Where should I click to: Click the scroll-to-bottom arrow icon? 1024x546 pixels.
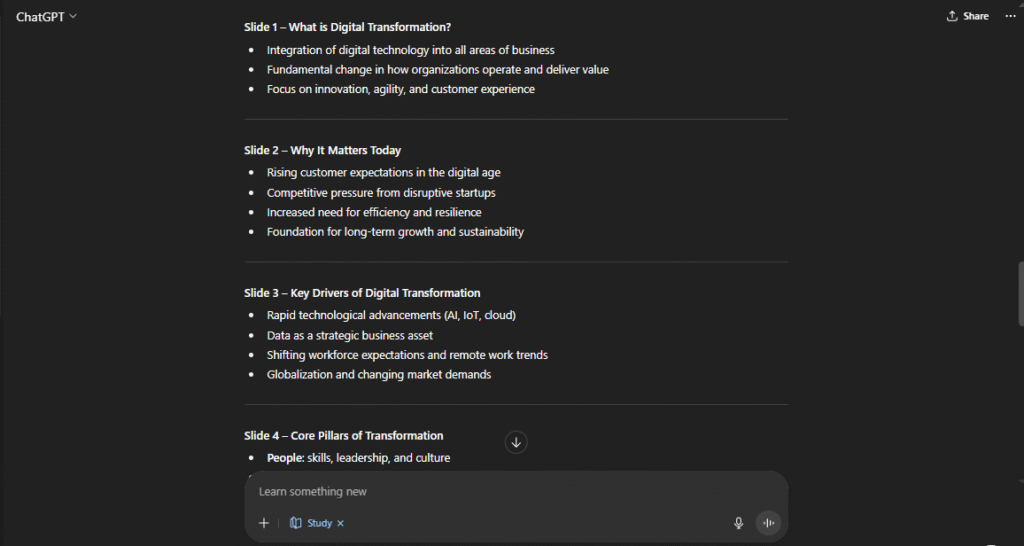[516, 442]
